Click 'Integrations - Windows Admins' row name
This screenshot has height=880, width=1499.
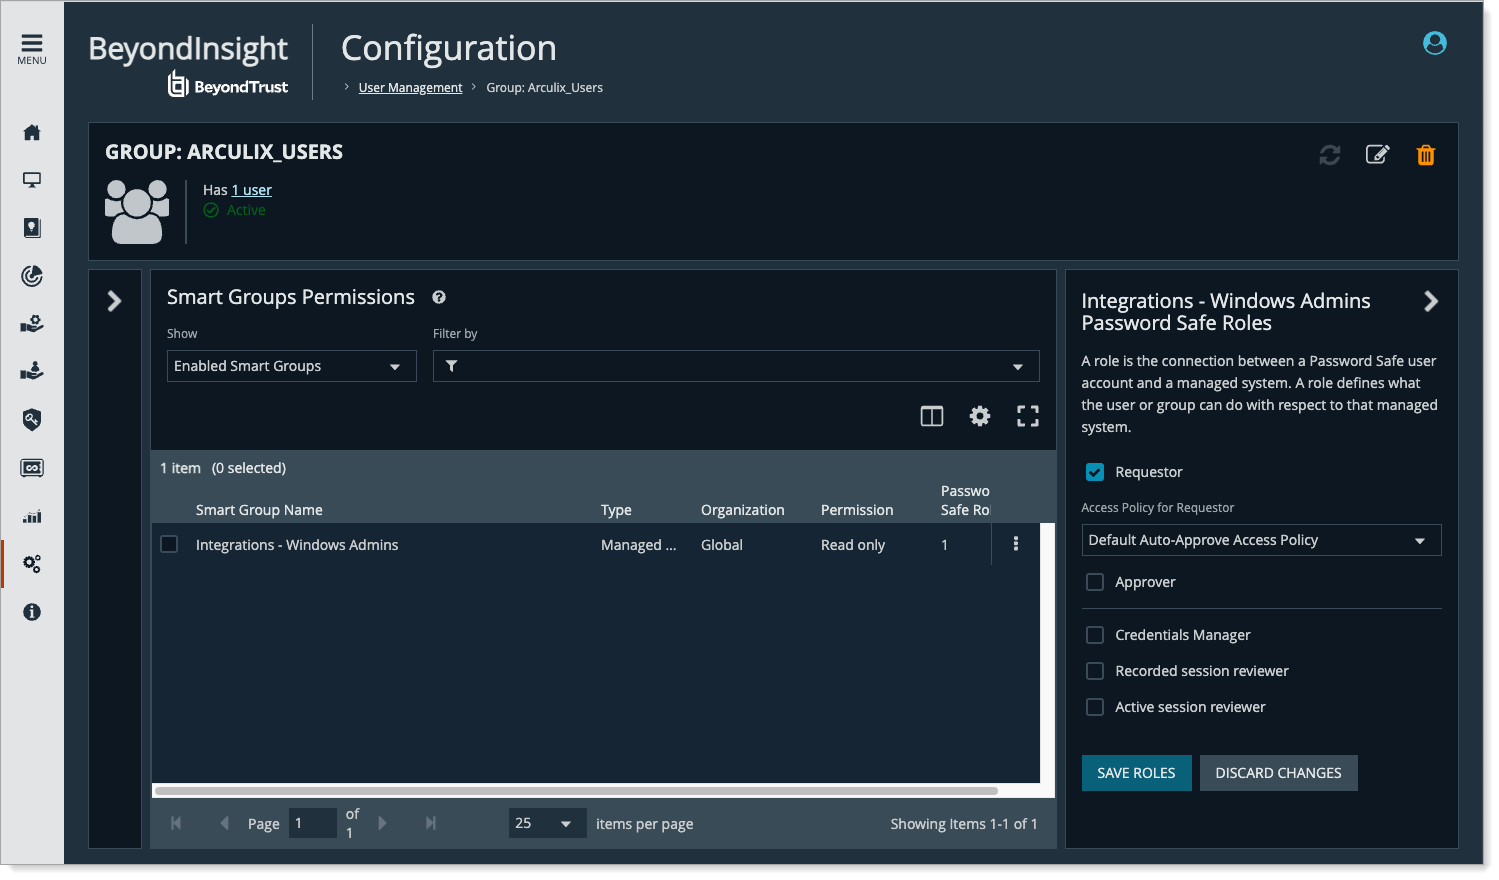pyautogui.click(x=297, y=545)
